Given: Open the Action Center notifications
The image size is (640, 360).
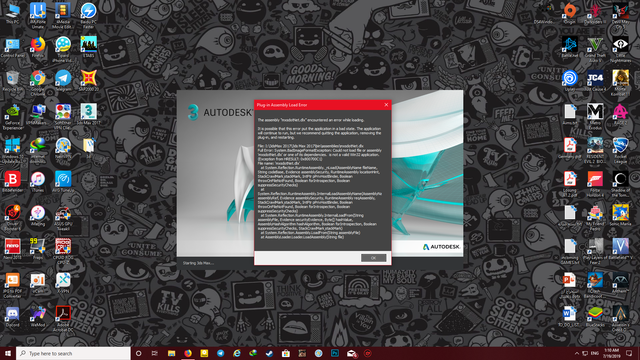Looking at the screenshot, I should (x=629, y=353).
